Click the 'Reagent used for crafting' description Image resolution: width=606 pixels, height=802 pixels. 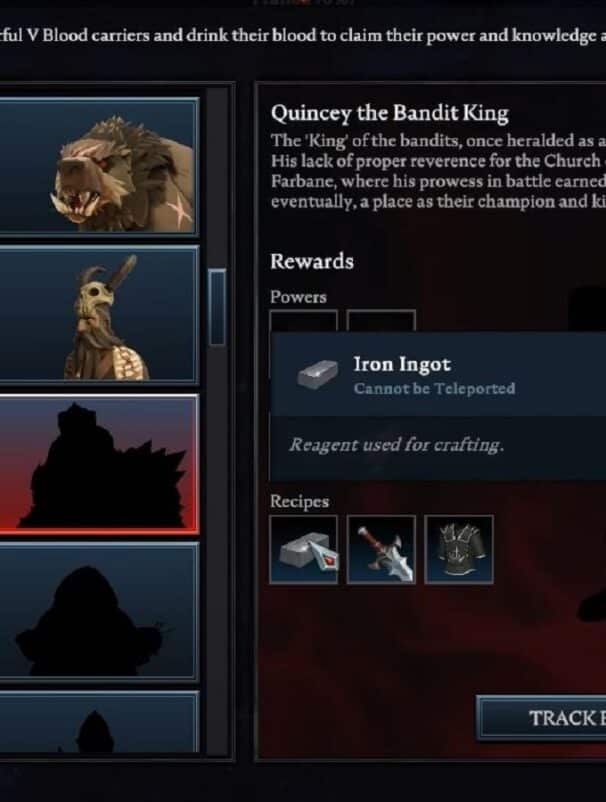[396, 445]
